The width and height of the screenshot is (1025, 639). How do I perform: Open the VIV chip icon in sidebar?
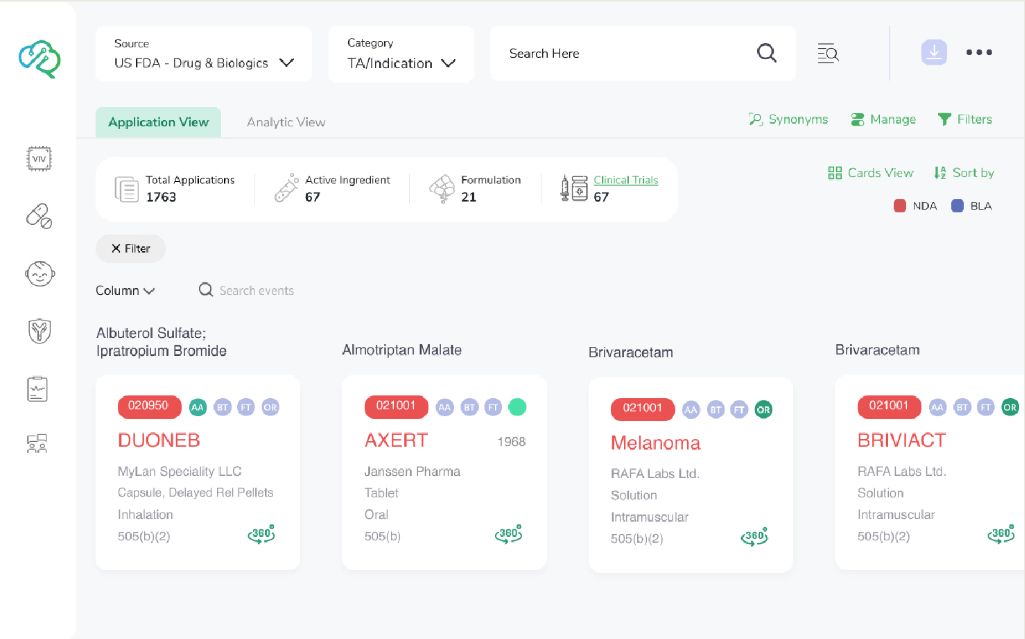tap(39, 159)
